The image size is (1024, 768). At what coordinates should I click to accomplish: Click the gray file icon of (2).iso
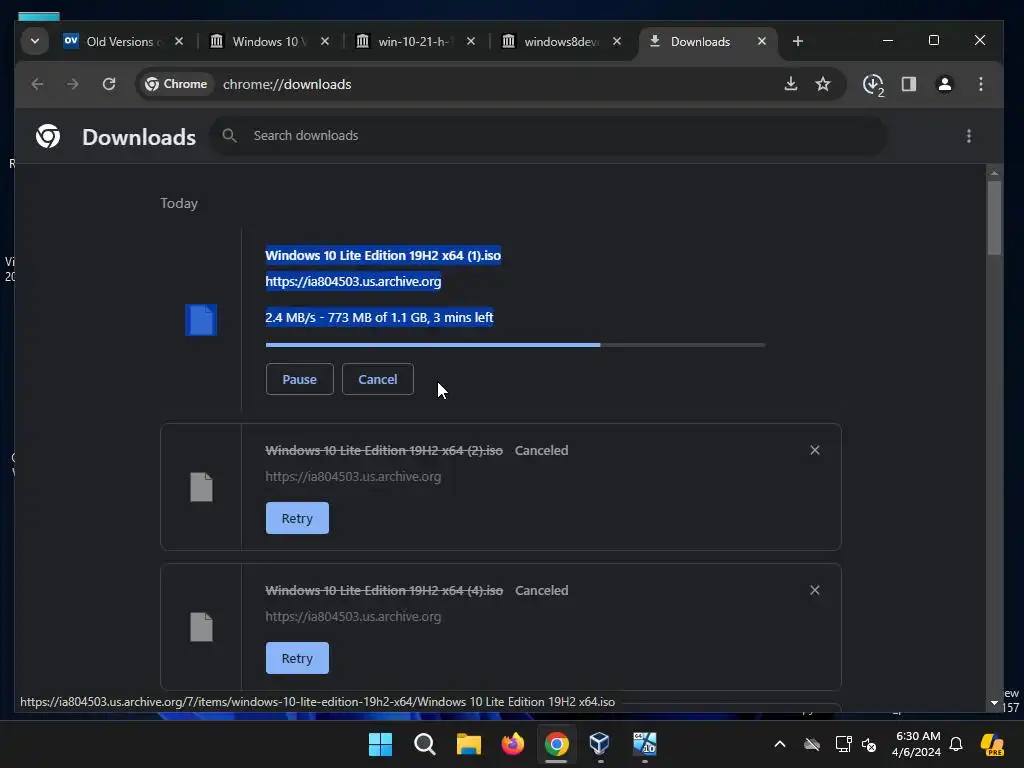(x=201, y=487)
